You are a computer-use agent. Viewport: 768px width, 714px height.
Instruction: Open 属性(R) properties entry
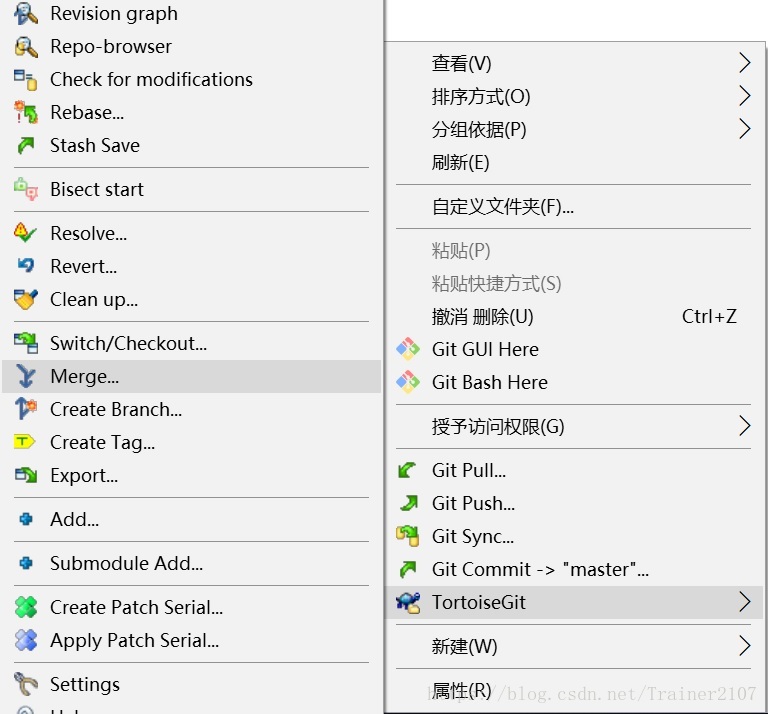[574, 690]
